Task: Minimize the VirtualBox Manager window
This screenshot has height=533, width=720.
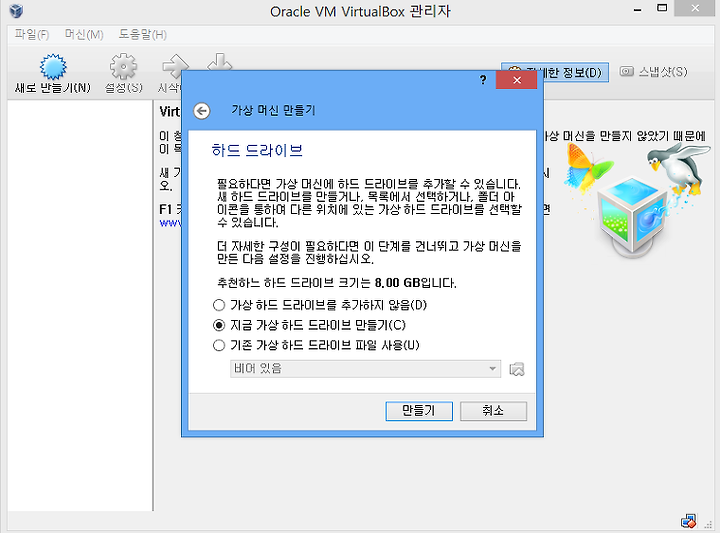Action: (637, 9)
